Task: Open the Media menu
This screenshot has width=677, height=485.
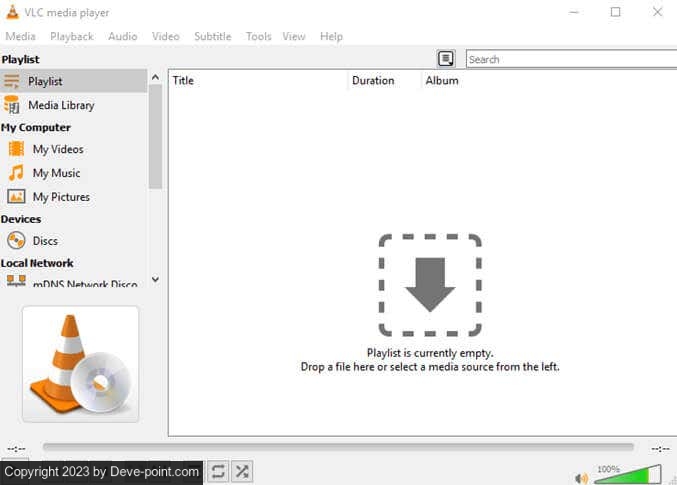Action: click(20, 36)
